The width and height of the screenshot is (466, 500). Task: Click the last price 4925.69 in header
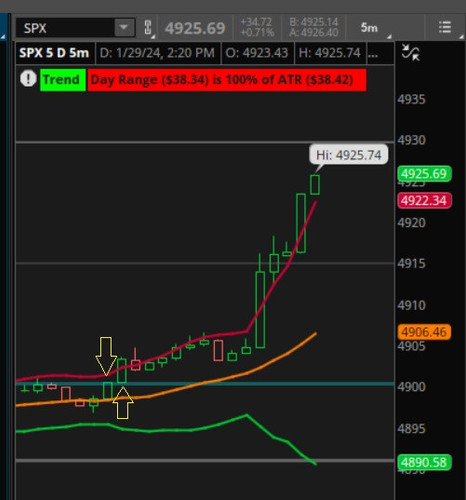(x=195, y=28)
